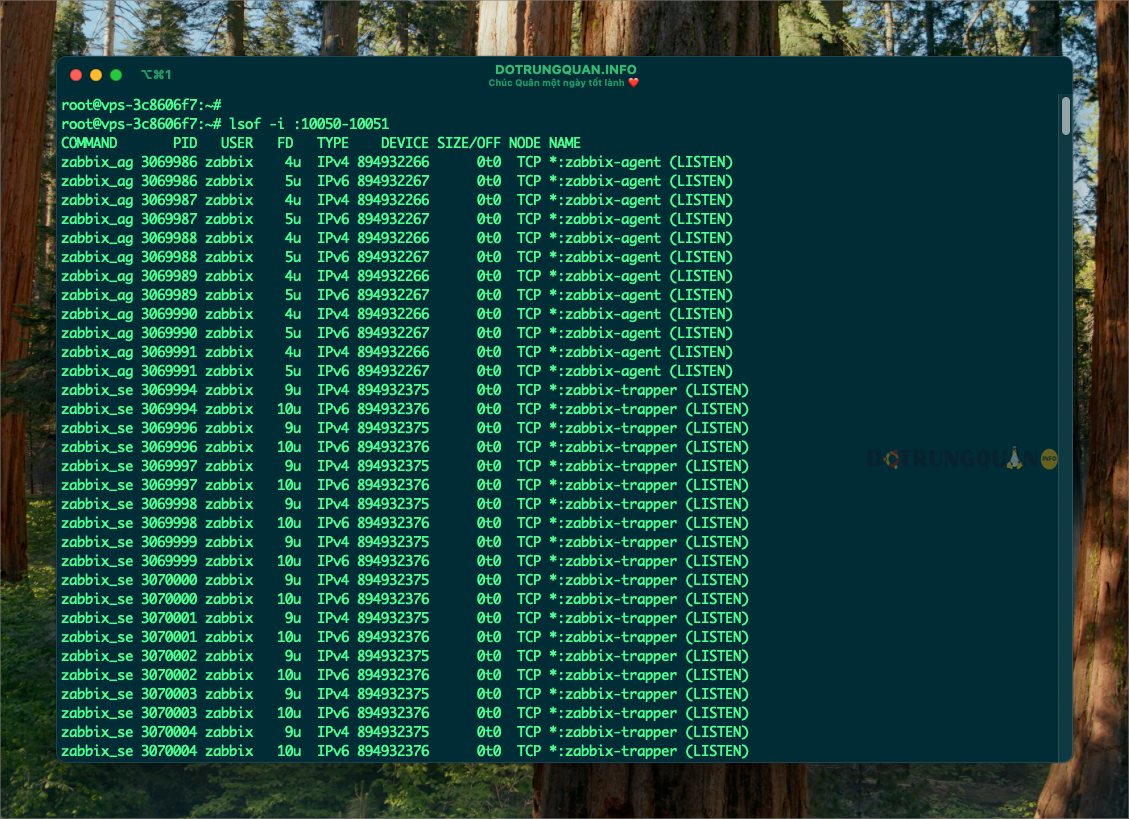Click zabbix_se in PID 3069994's 9u row
Image resolution: width=1129 pixels, height=819 pixels.
97,390
